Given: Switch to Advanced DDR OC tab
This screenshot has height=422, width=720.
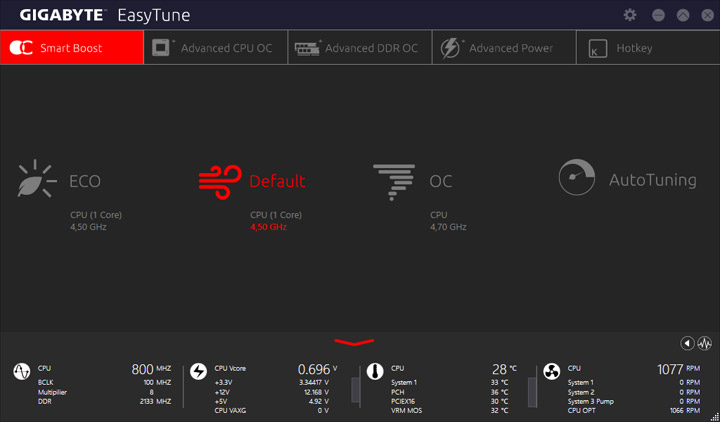Looking at the screenshot, I should pyautogui.click(x=360, y=48).
